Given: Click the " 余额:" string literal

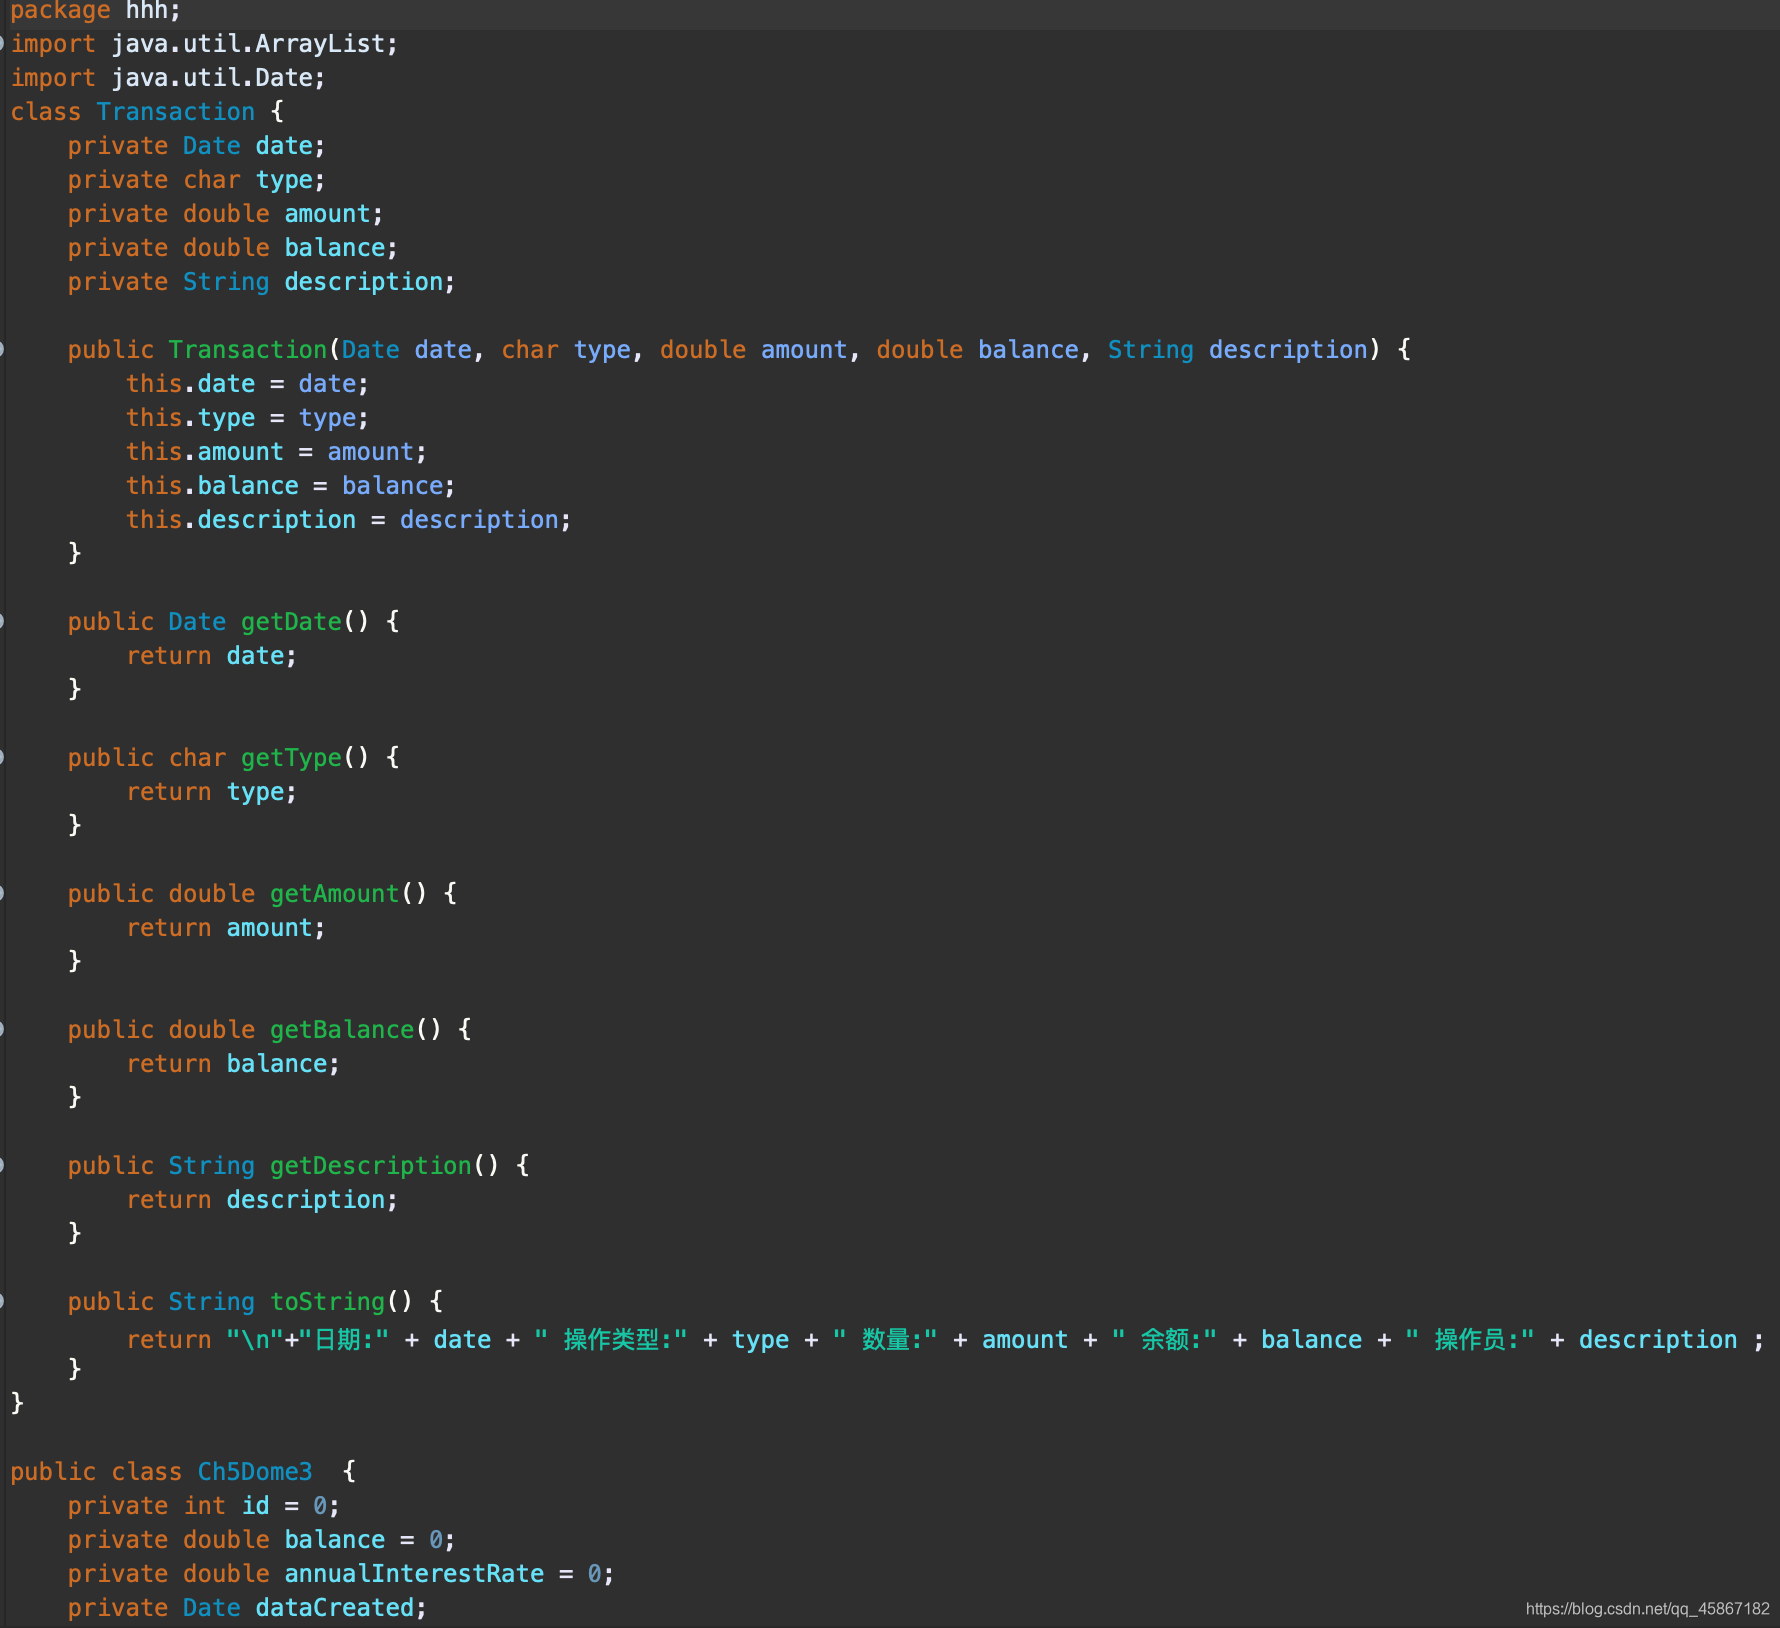Looking at the screenshot, I should click(1165, 1340).
